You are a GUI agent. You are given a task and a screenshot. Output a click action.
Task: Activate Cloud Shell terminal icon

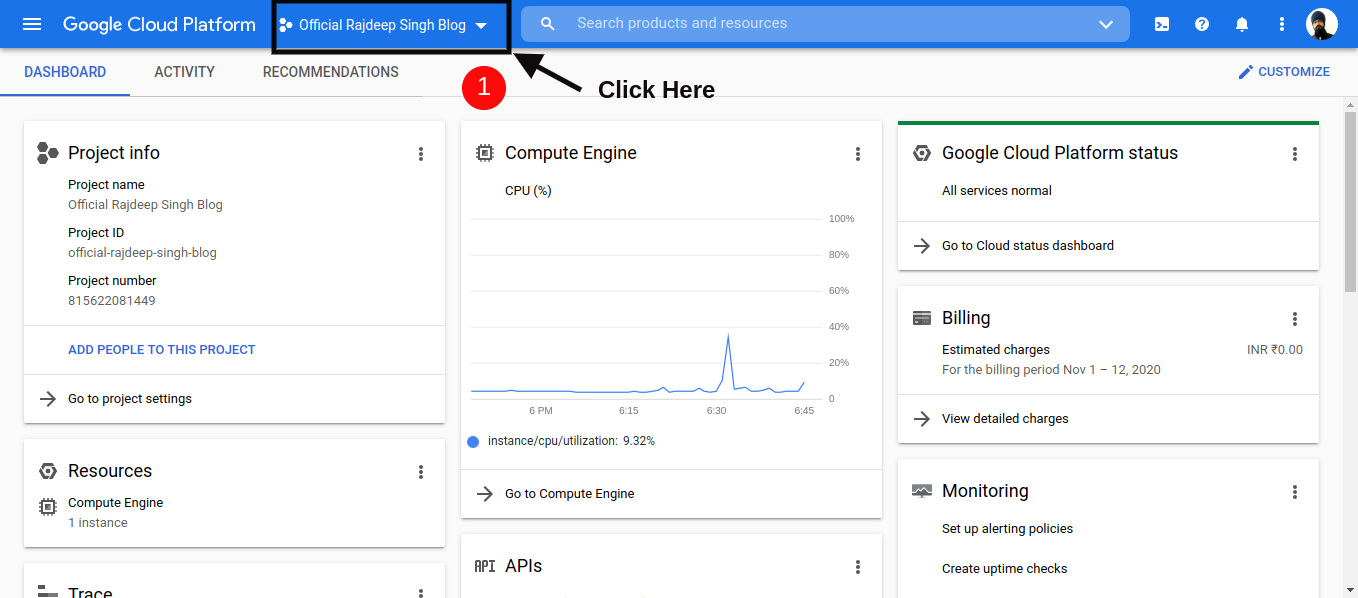tap(1162, 24)
